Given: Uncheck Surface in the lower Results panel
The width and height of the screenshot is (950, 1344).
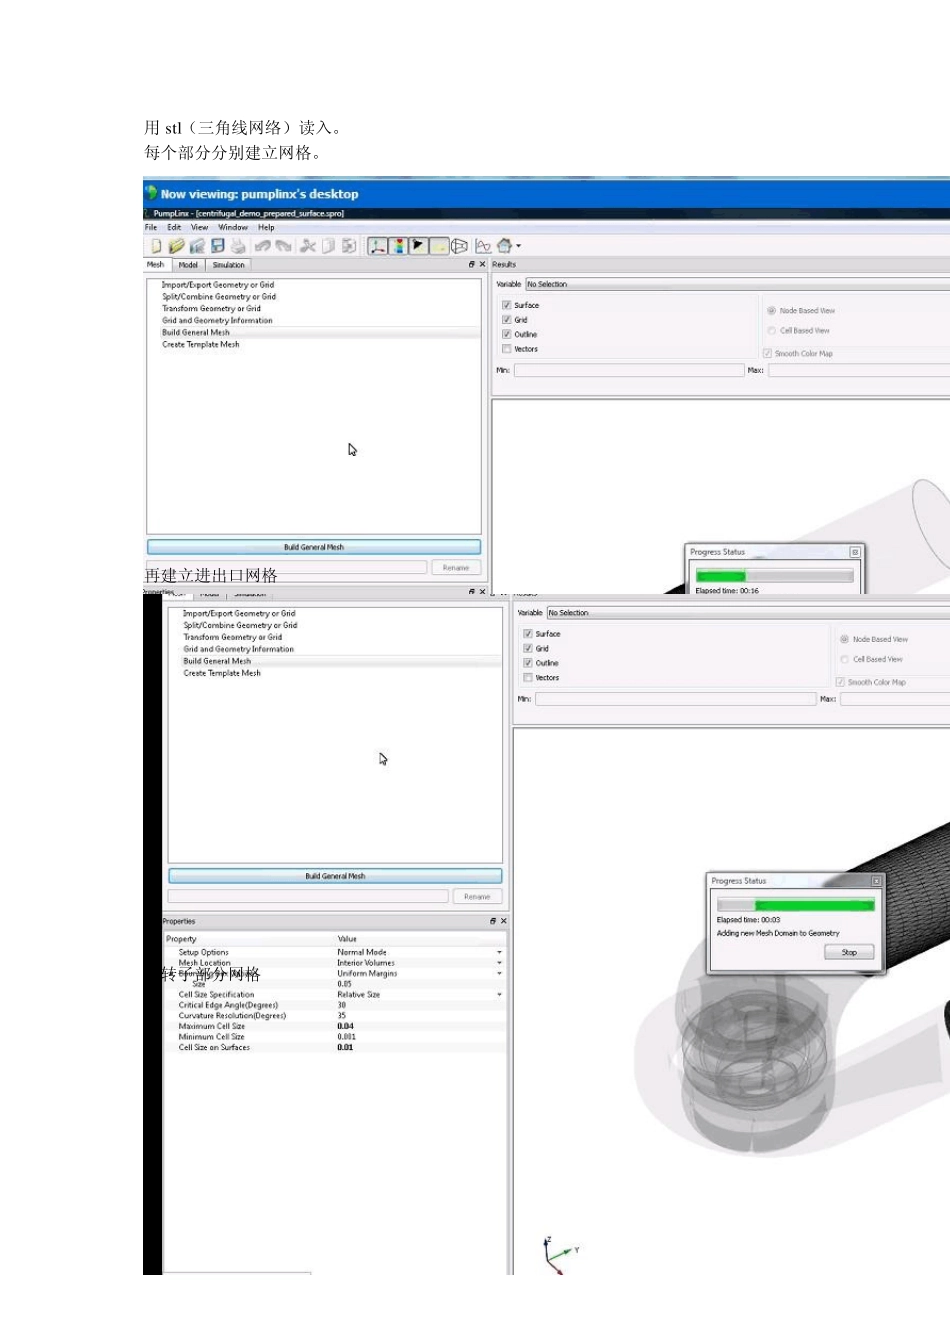Looking at the screenshot, I should coord(528,634).
